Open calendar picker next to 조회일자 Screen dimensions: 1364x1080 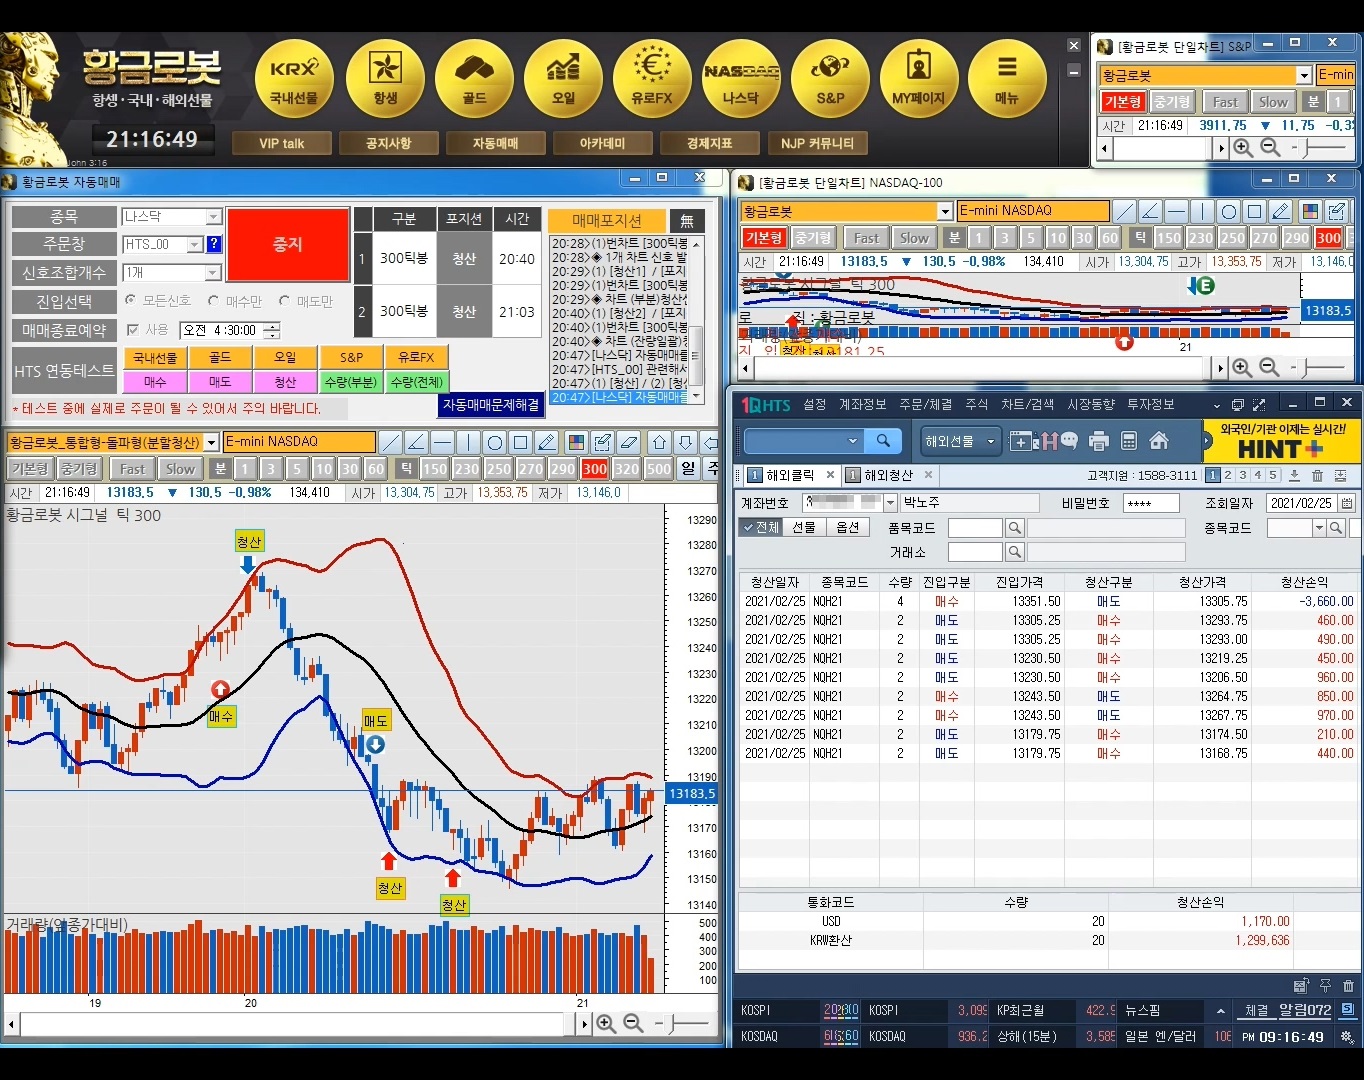[x=1347, y=503]
